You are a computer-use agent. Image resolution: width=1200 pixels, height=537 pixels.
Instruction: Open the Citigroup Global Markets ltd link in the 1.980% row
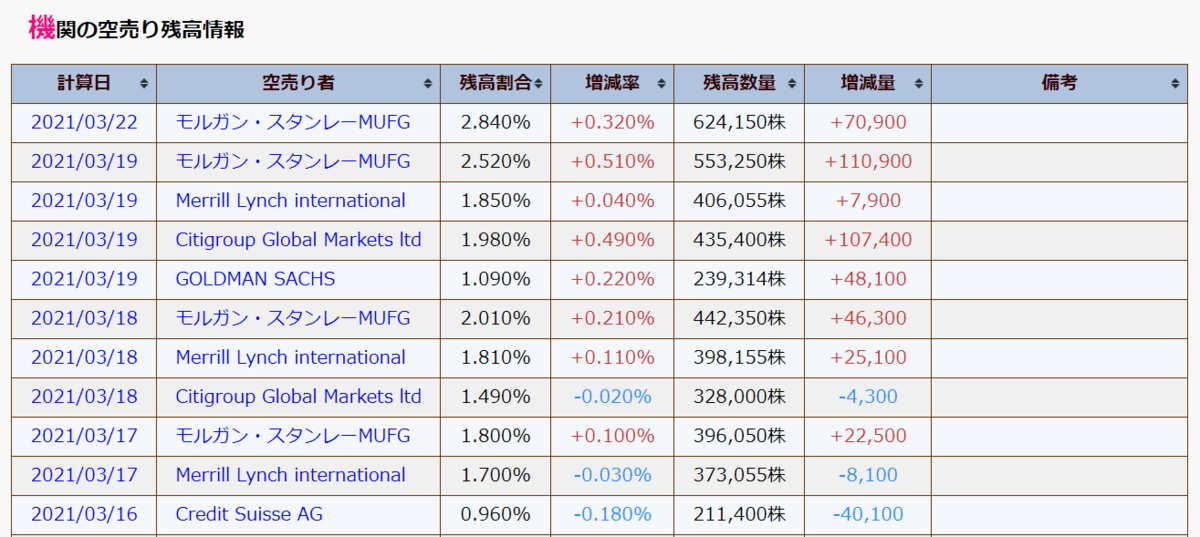298,240
